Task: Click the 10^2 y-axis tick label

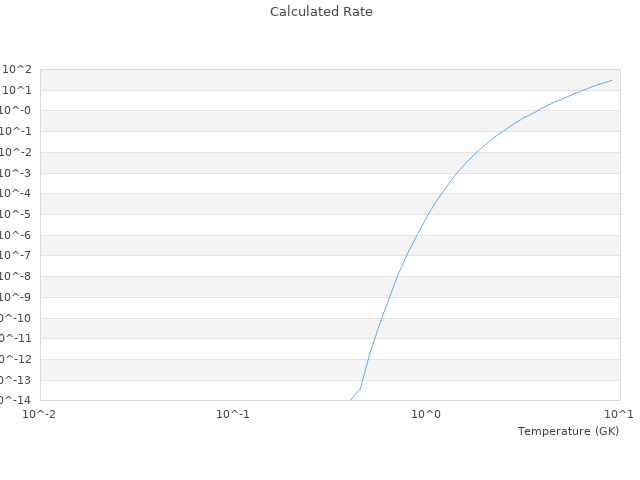Action: click(x=18, y=69)
